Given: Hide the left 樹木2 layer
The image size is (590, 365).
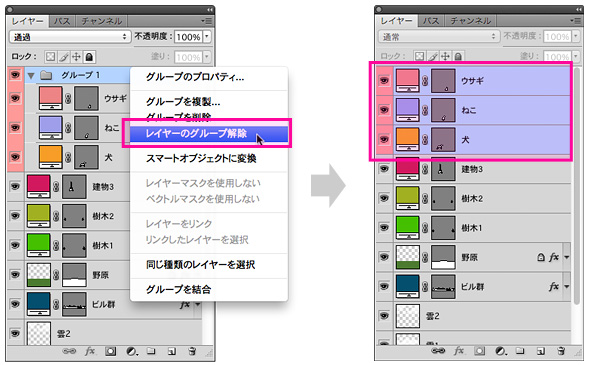Looking at the screenshot, I should (15, 216).
